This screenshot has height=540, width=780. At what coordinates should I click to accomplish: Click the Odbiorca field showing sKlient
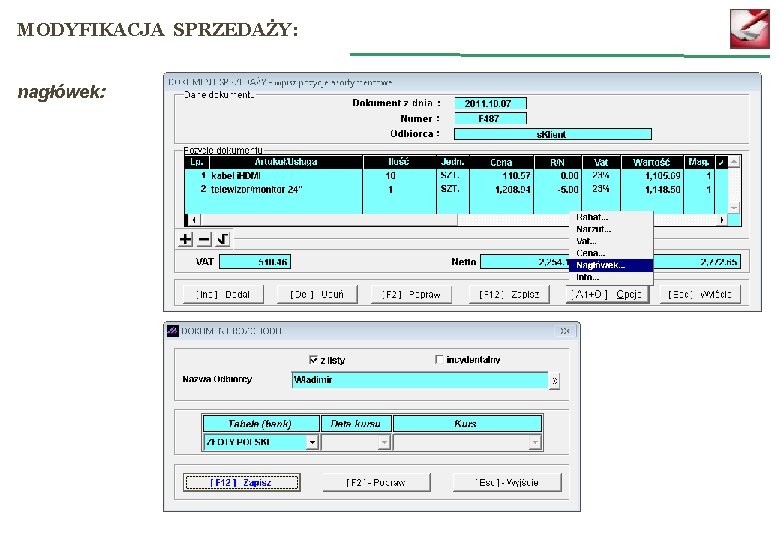[553, 134]
